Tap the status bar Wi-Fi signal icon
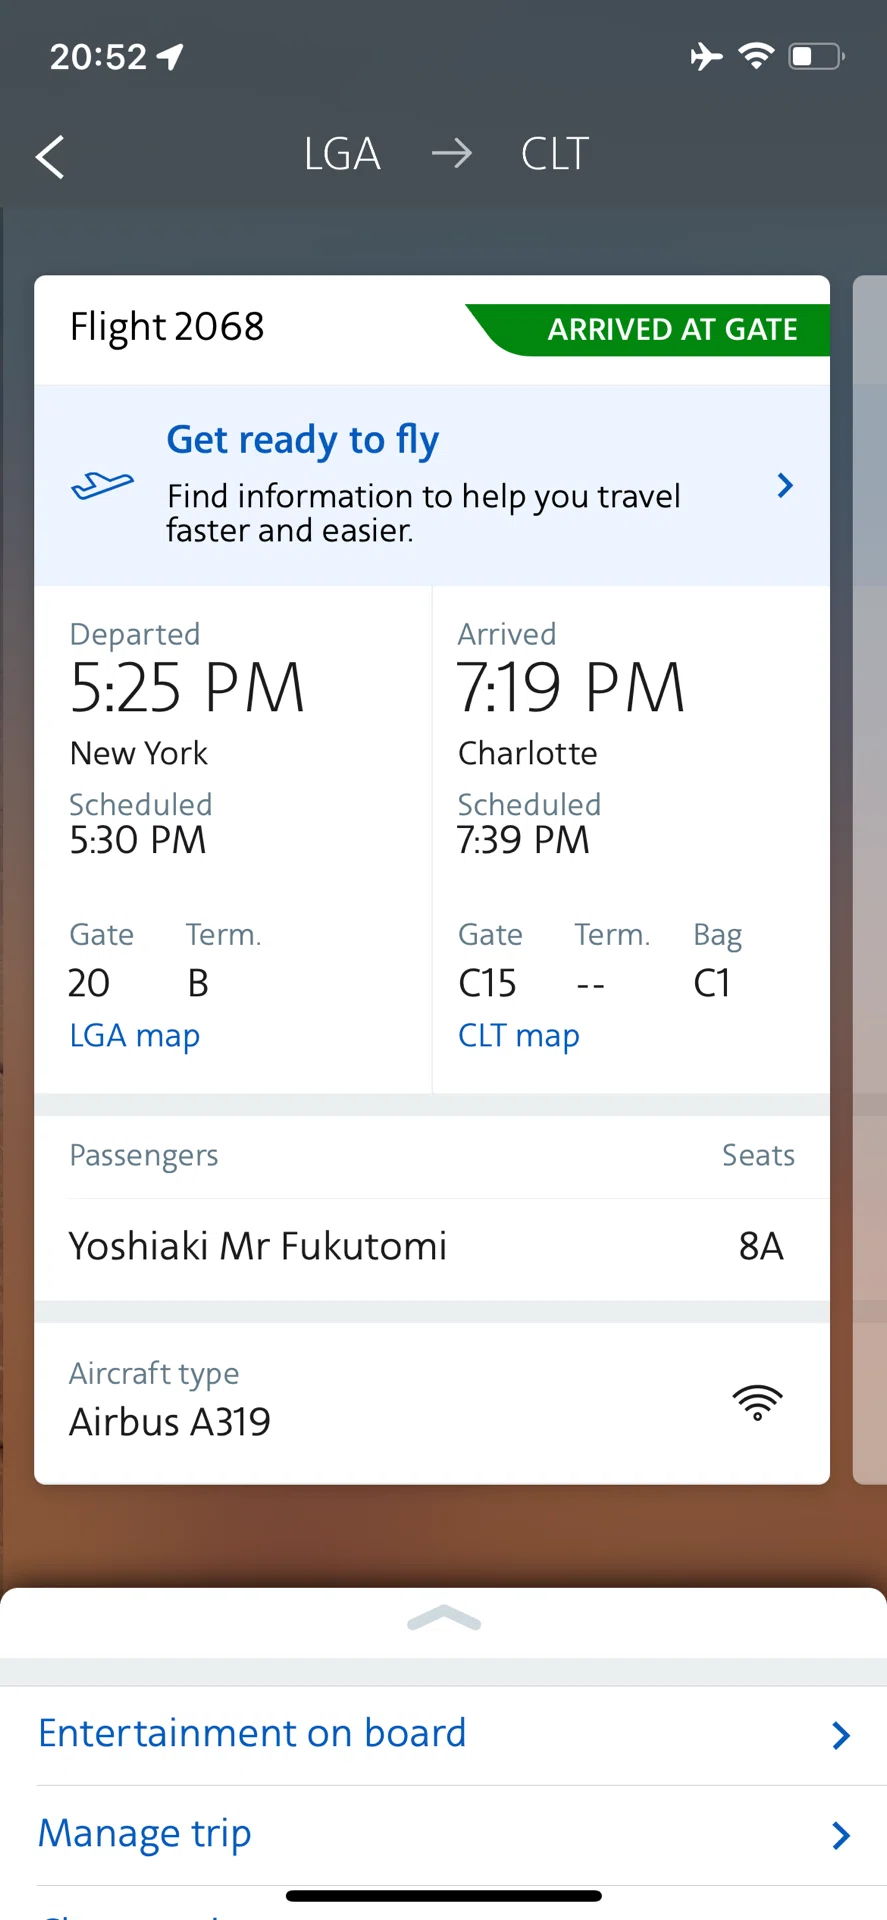Viewport: 887px width, 1920px height. coord(757,56)
